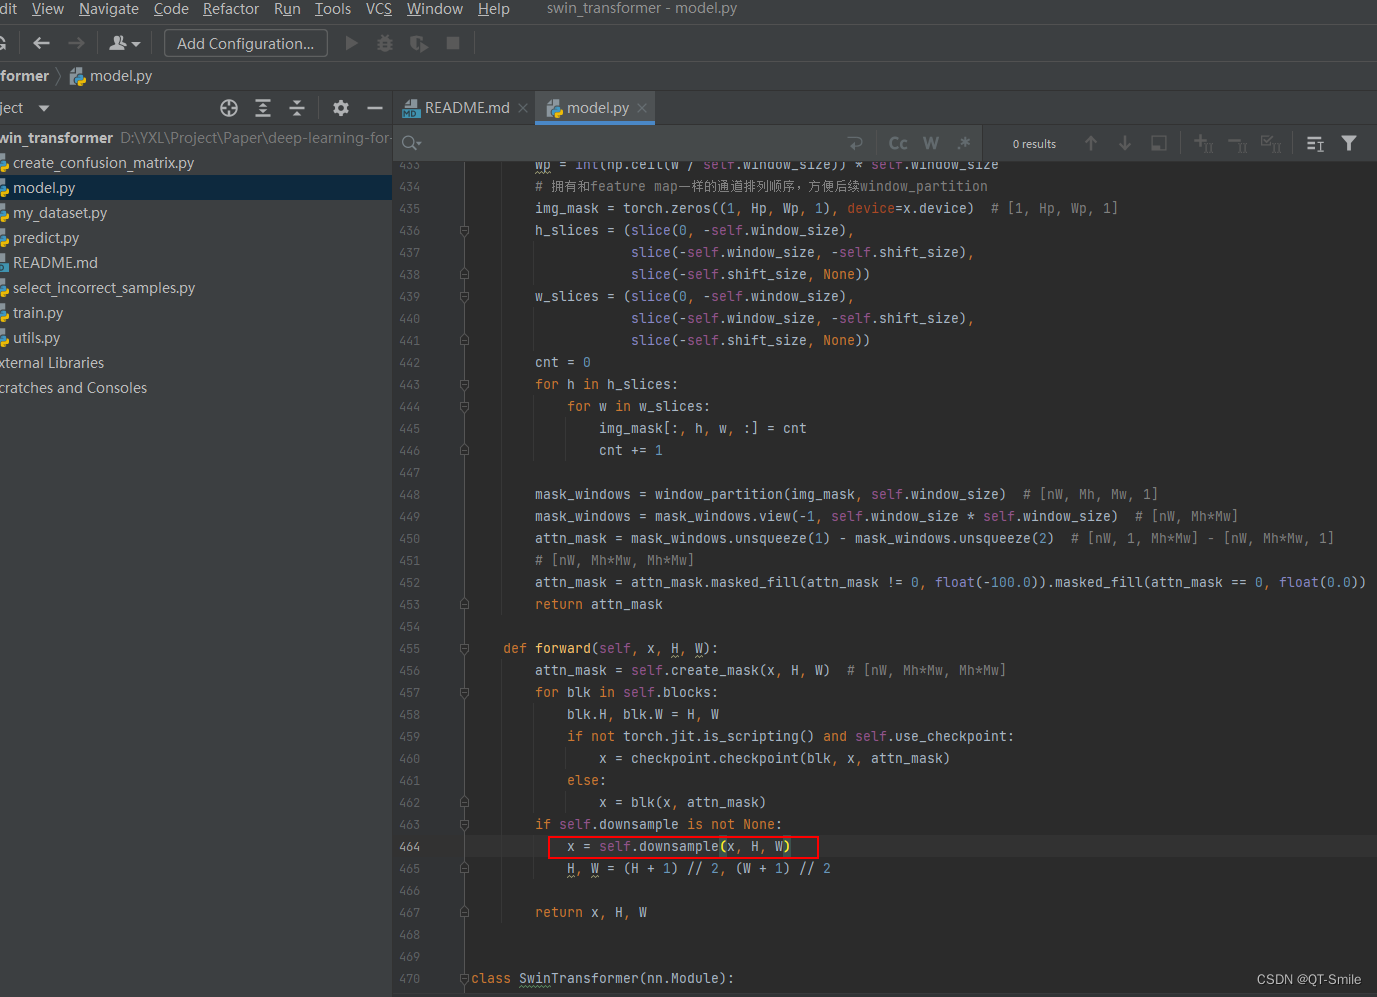Click the Debug bug icon
Screen dimensions: 1377x997
tap(385, 43)
